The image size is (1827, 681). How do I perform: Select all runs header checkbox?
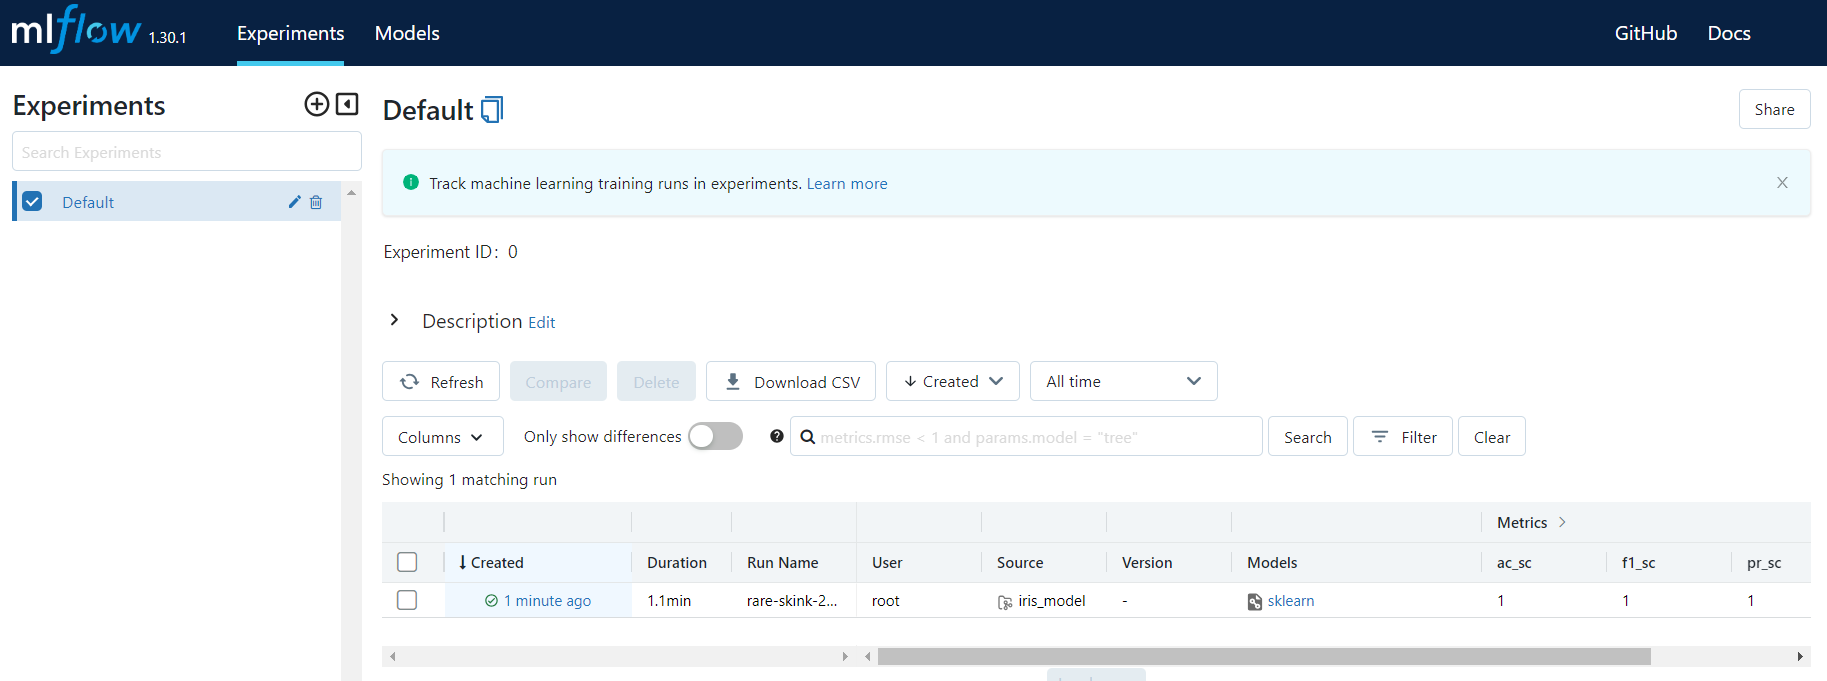407,562
